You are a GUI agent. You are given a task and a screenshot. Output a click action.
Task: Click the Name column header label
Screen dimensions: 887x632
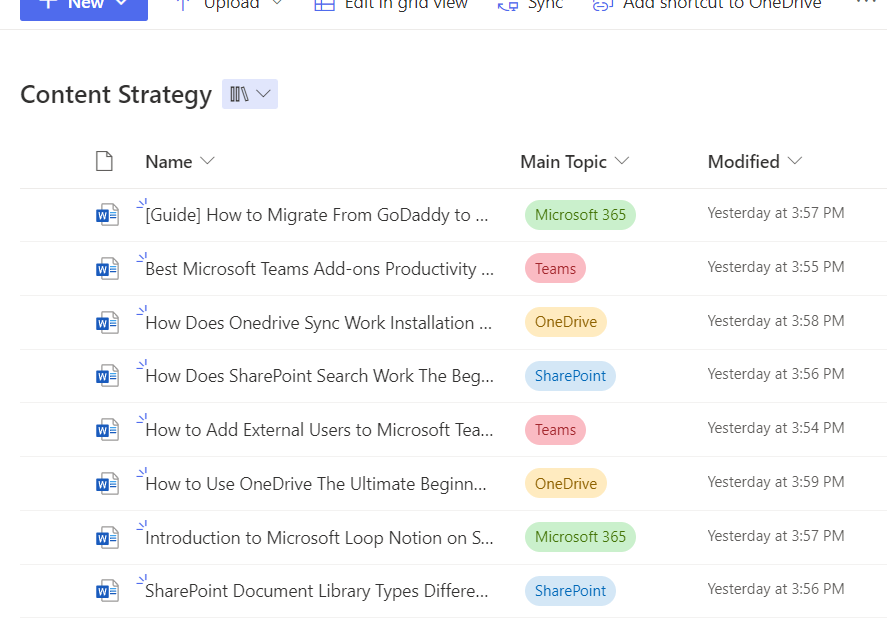(x=169, y=162)
